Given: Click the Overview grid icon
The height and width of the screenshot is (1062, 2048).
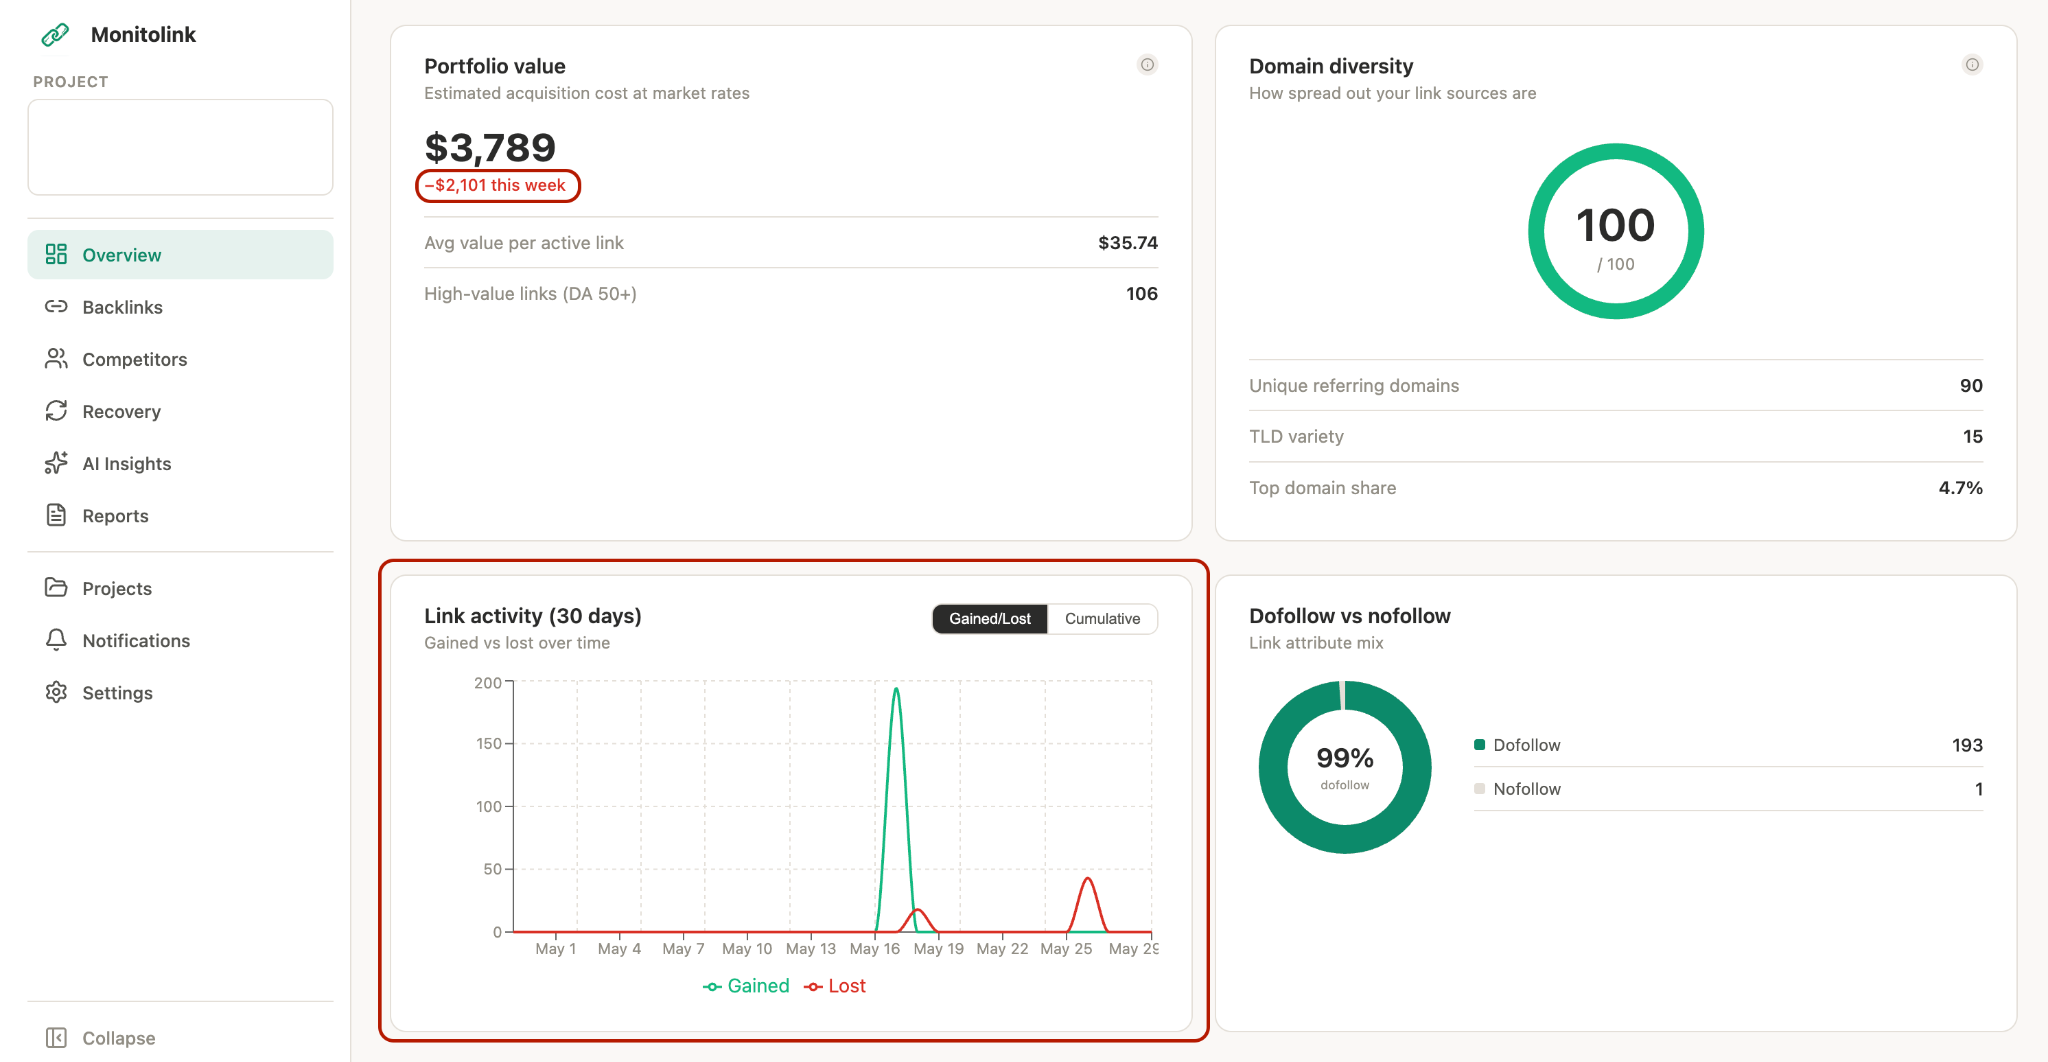Looking at the screenshot, I should click(x=56, y=254).
